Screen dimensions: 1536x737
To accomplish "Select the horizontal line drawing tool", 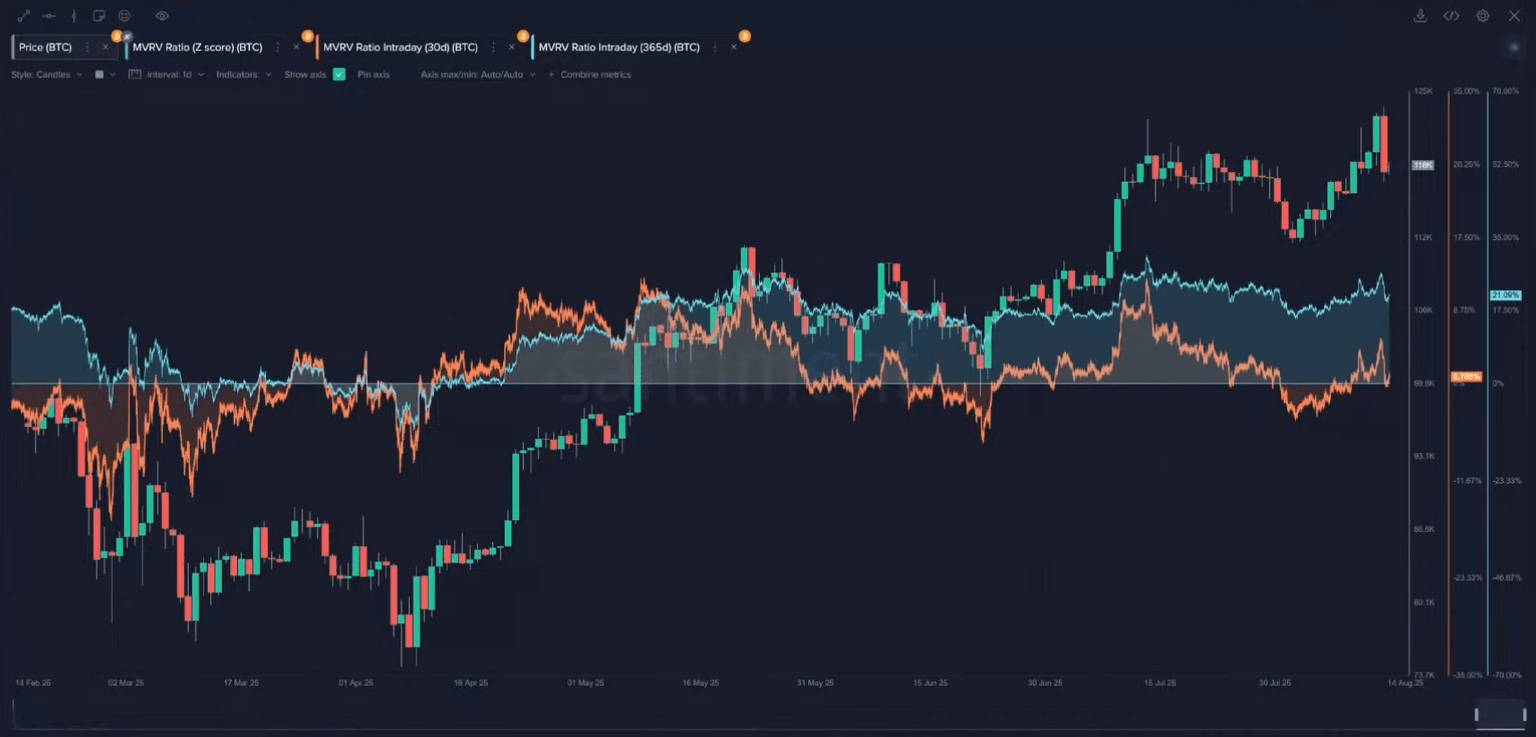I will click(x=48, y=16).
